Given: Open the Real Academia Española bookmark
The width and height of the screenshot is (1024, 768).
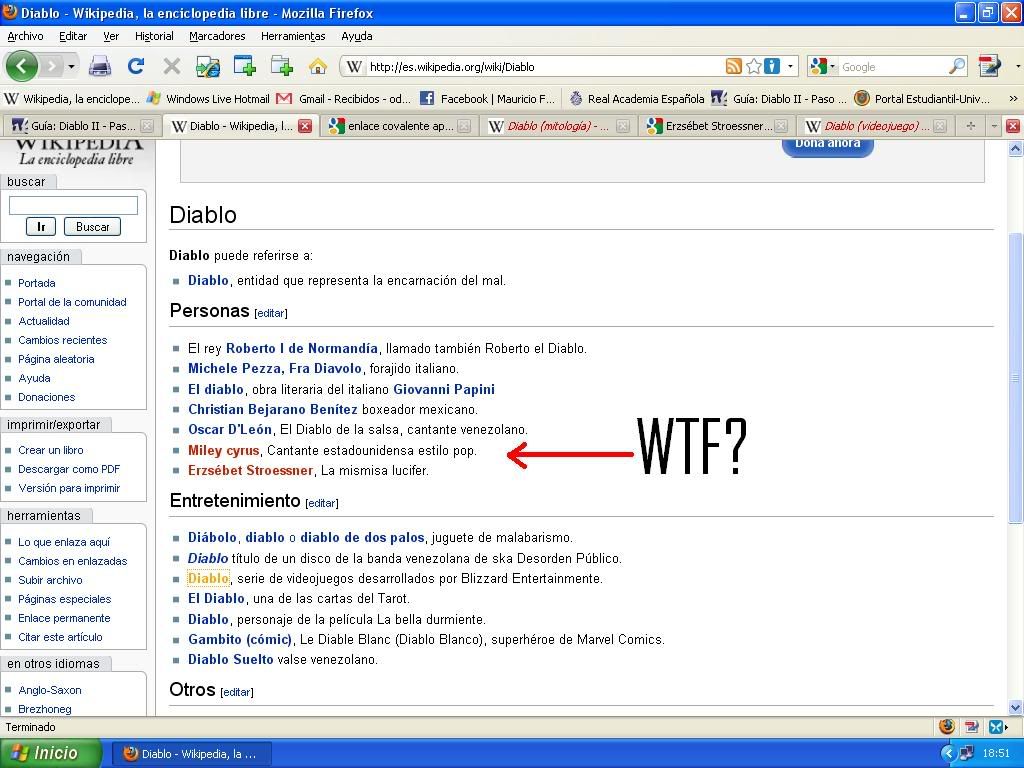Looking at the screenshot, I should (637, 99).
